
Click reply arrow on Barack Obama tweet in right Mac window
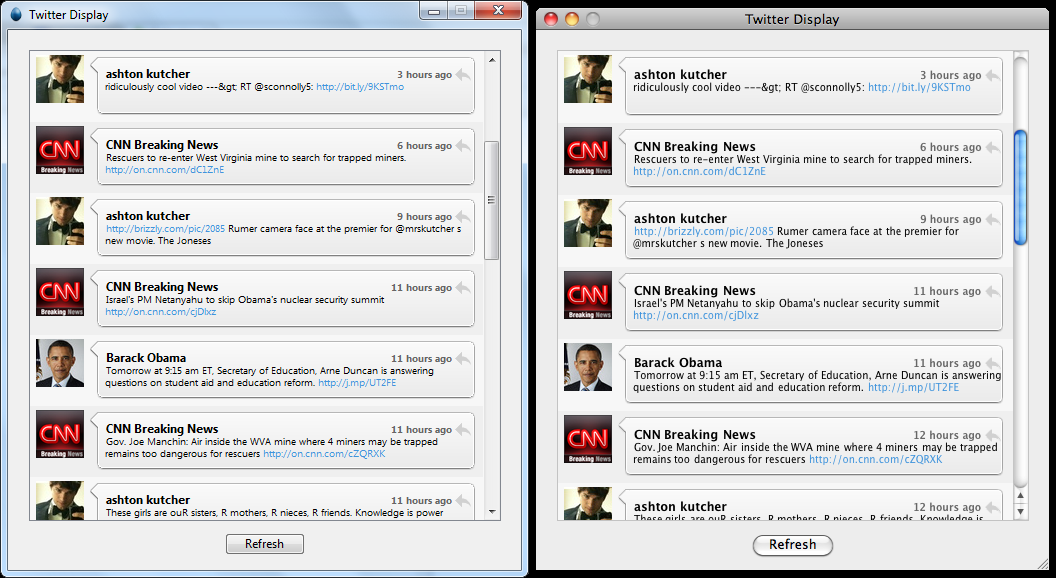point(991,363)
